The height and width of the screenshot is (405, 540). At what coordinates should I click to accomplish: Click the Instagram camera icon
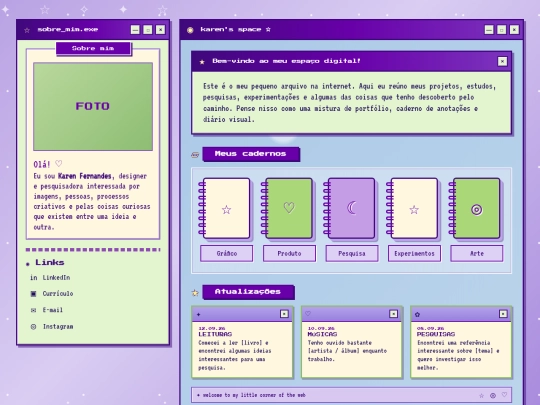tap(33, 326)
